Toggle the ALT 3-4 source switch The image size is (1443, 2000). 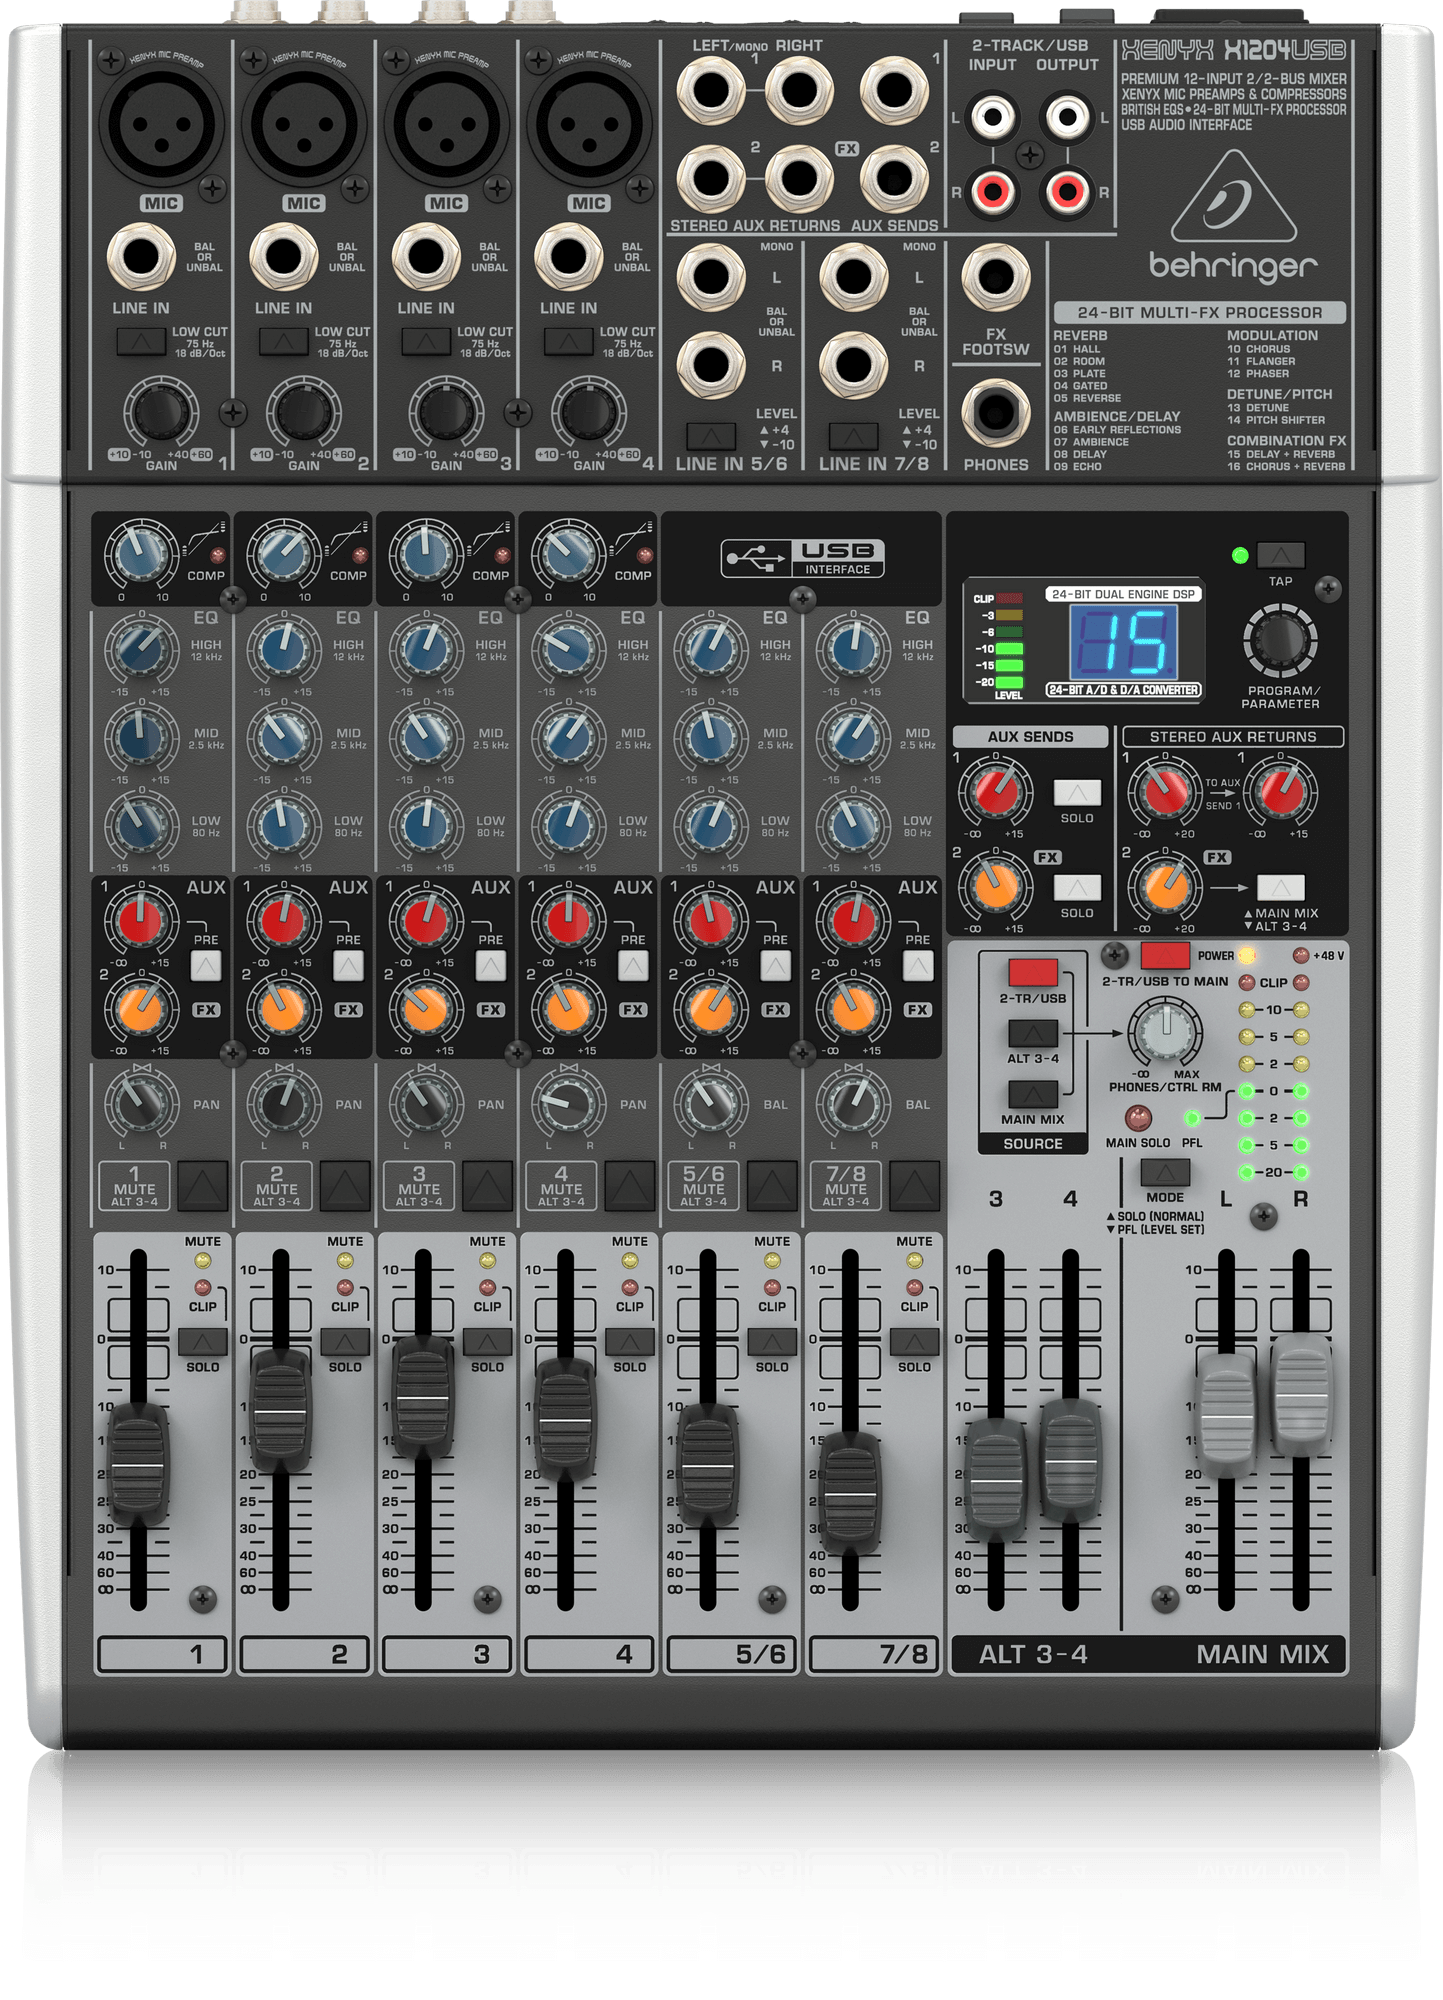tap(1033, 1034)
